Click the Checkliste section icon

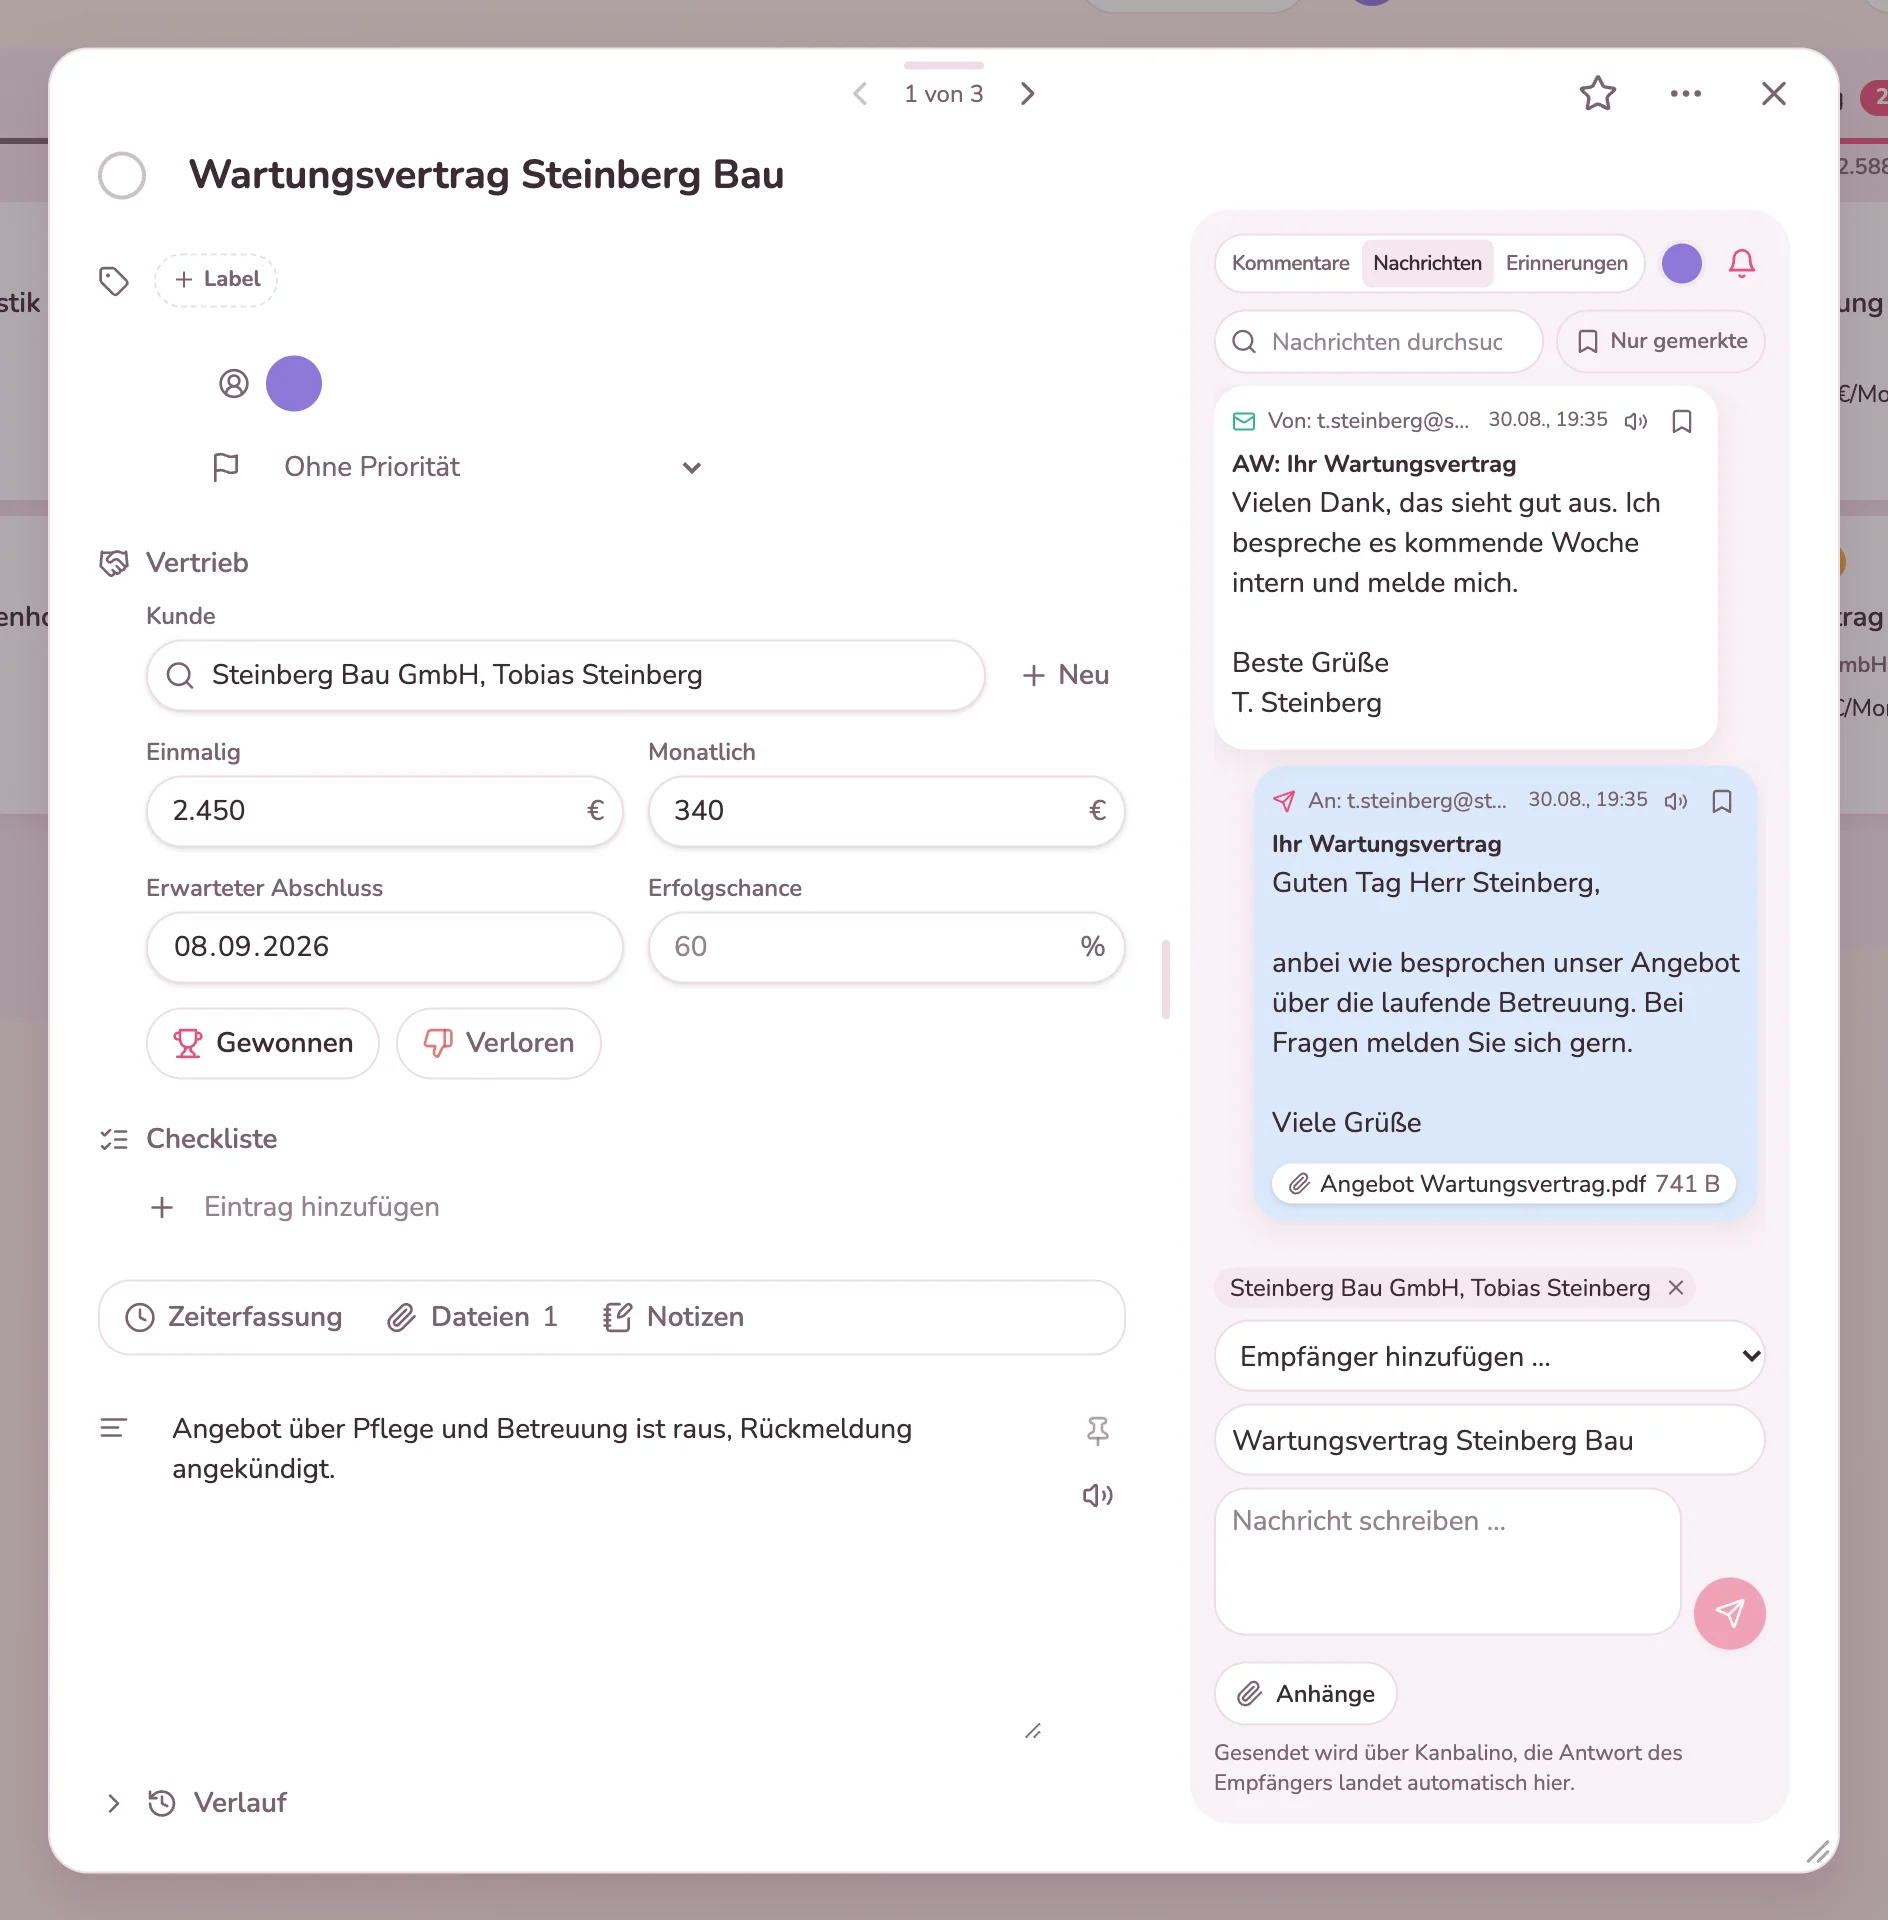pyautogui.click(x=114, y=1139)
